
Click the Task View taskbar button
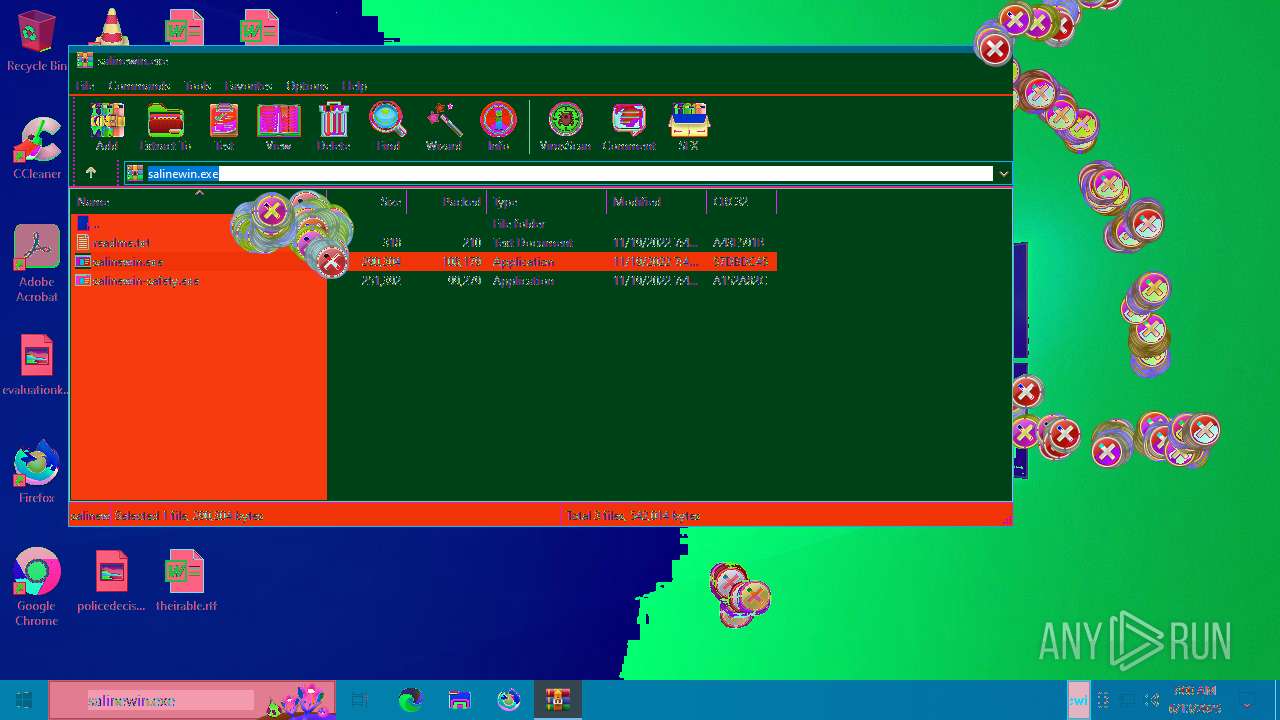360,700
